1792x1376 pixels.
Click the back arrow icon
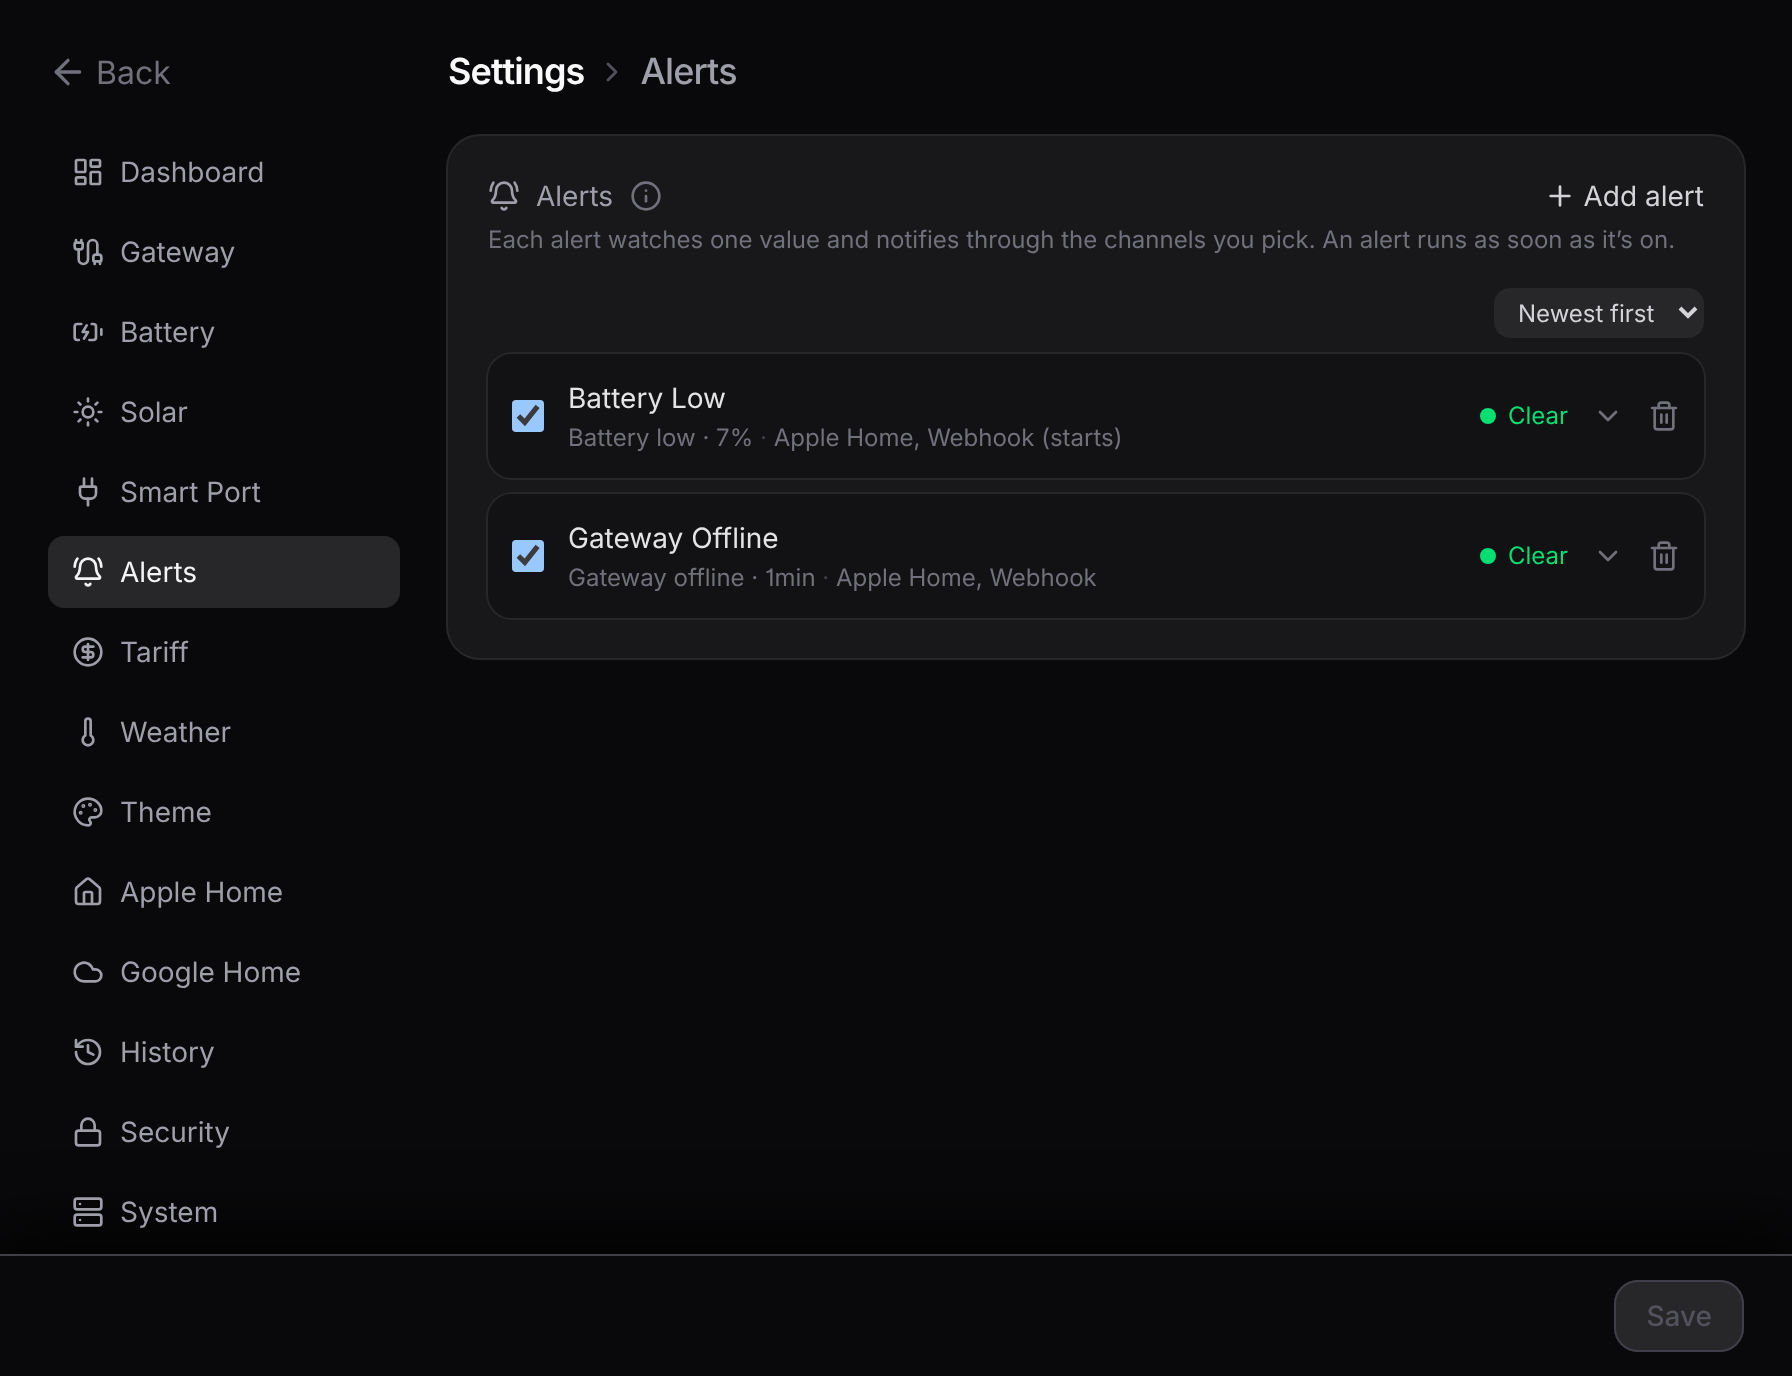pyautogui.click(x=67, y=72)
